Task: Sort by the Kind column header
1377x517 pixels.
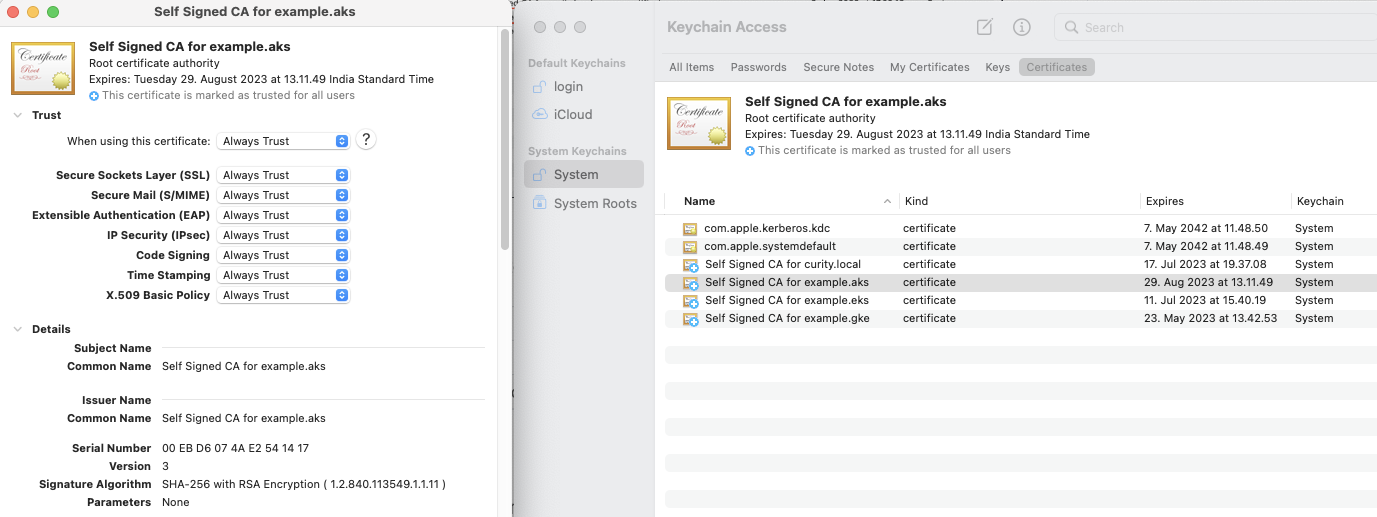Action: point(916,201)
